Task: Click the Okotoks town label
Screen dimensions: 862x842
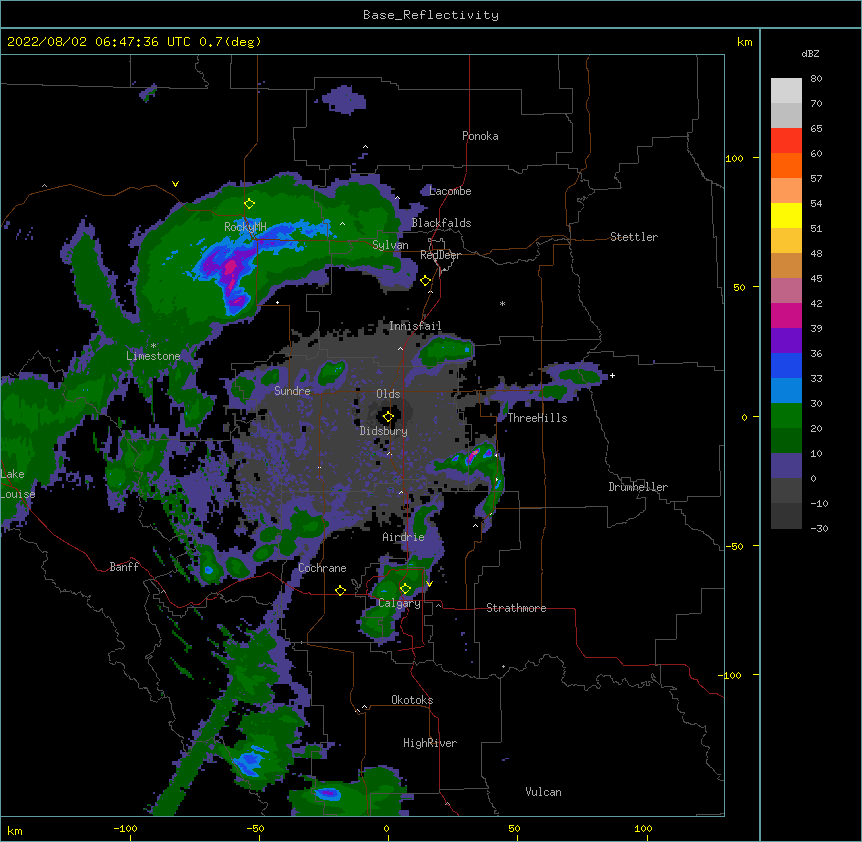Action: click(412, 700)
